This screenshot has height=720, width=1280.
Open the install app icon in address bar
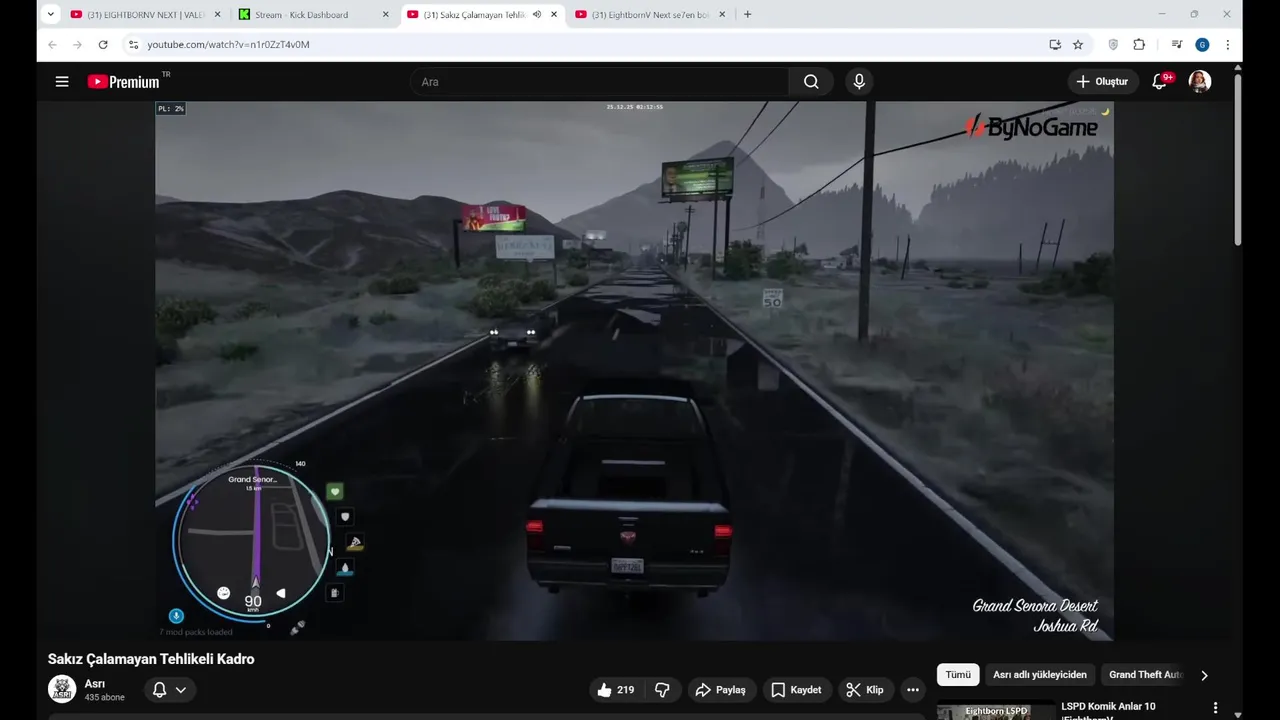point(1055,45)
